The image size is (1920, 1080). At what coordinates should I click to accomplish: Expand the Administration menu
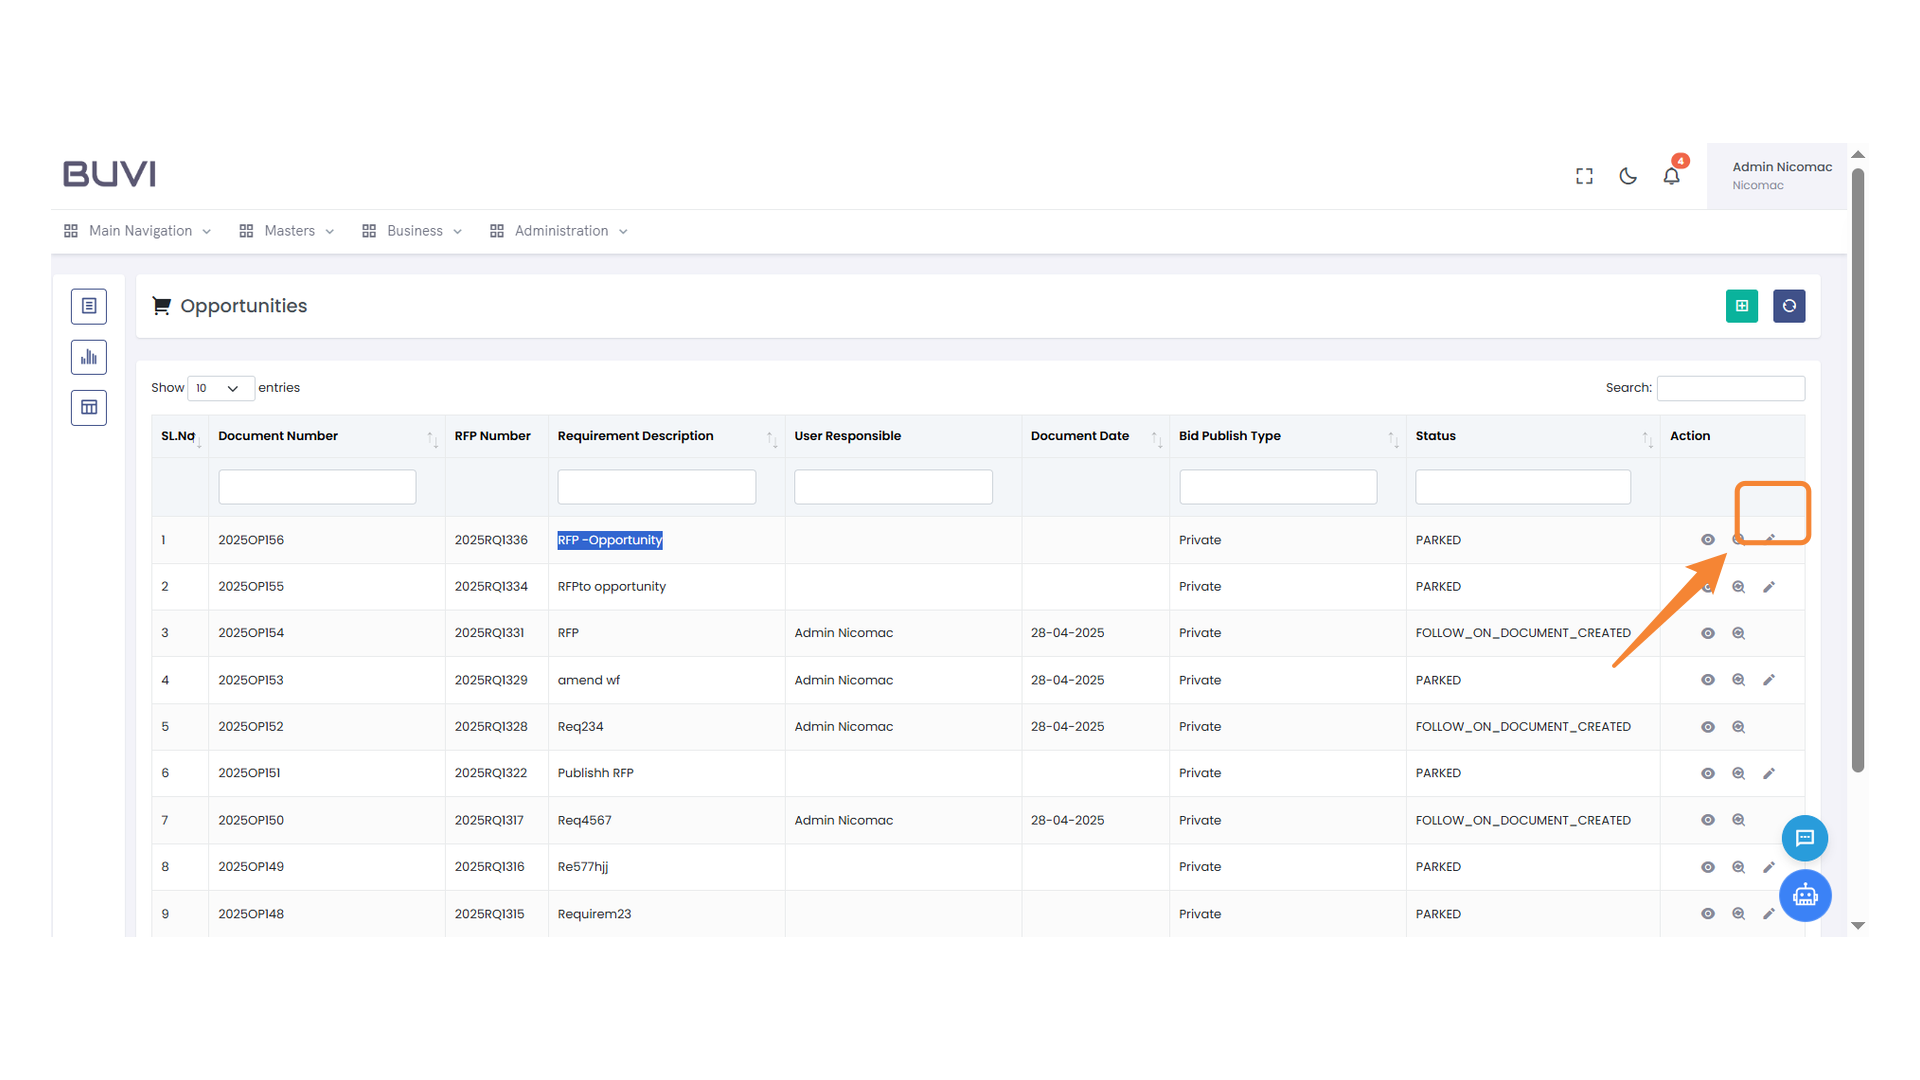559,231
